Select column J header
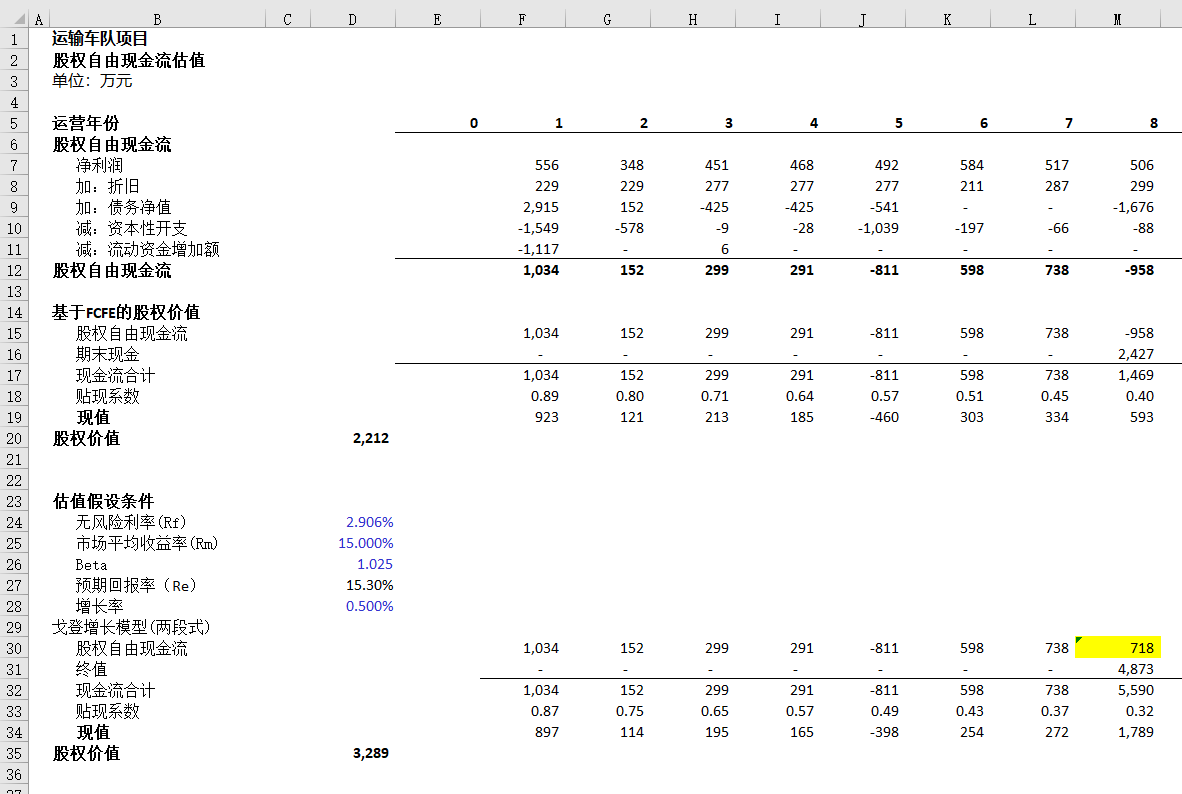1182x794 pixels. 862,20
